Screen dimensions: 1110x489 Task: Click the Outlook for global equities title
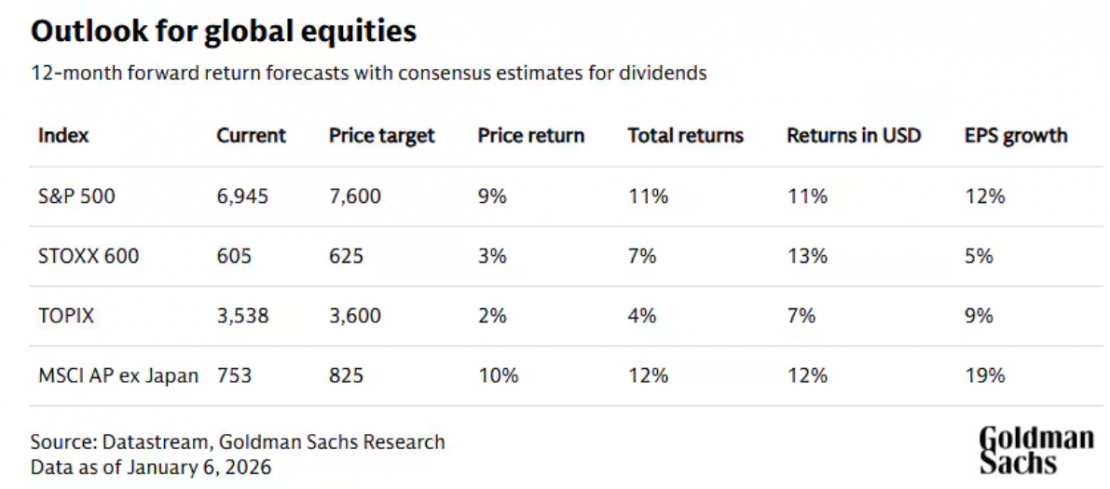[223, 32]
